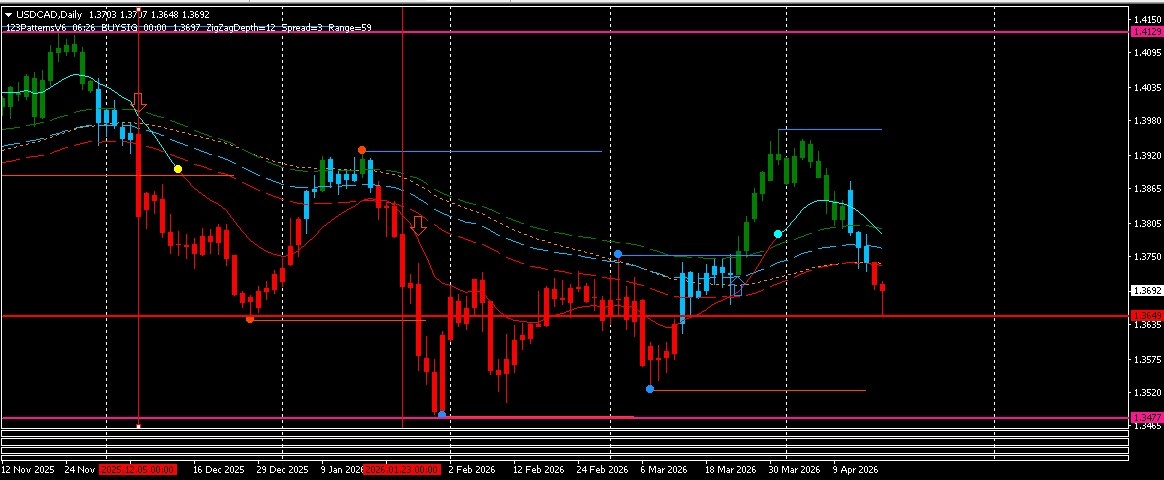Select the orange dot at the January swing high
1164x480 pixels.
coord(362,150)
